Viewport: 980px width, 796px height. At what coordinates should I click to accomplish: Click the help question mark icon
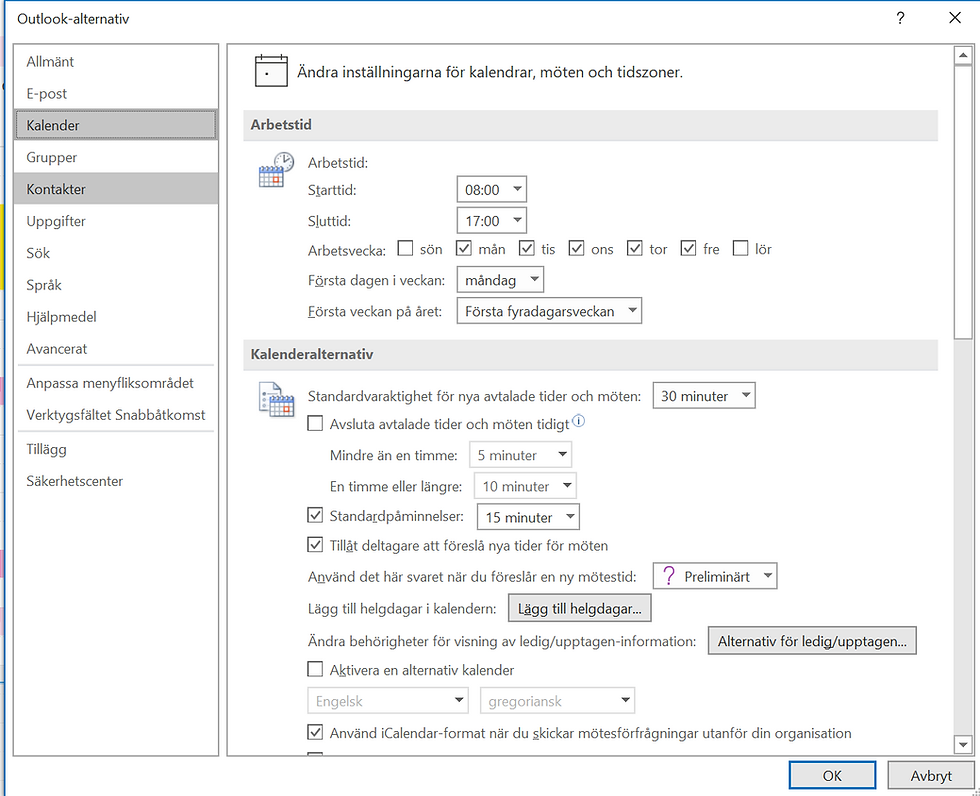(900, 18)
